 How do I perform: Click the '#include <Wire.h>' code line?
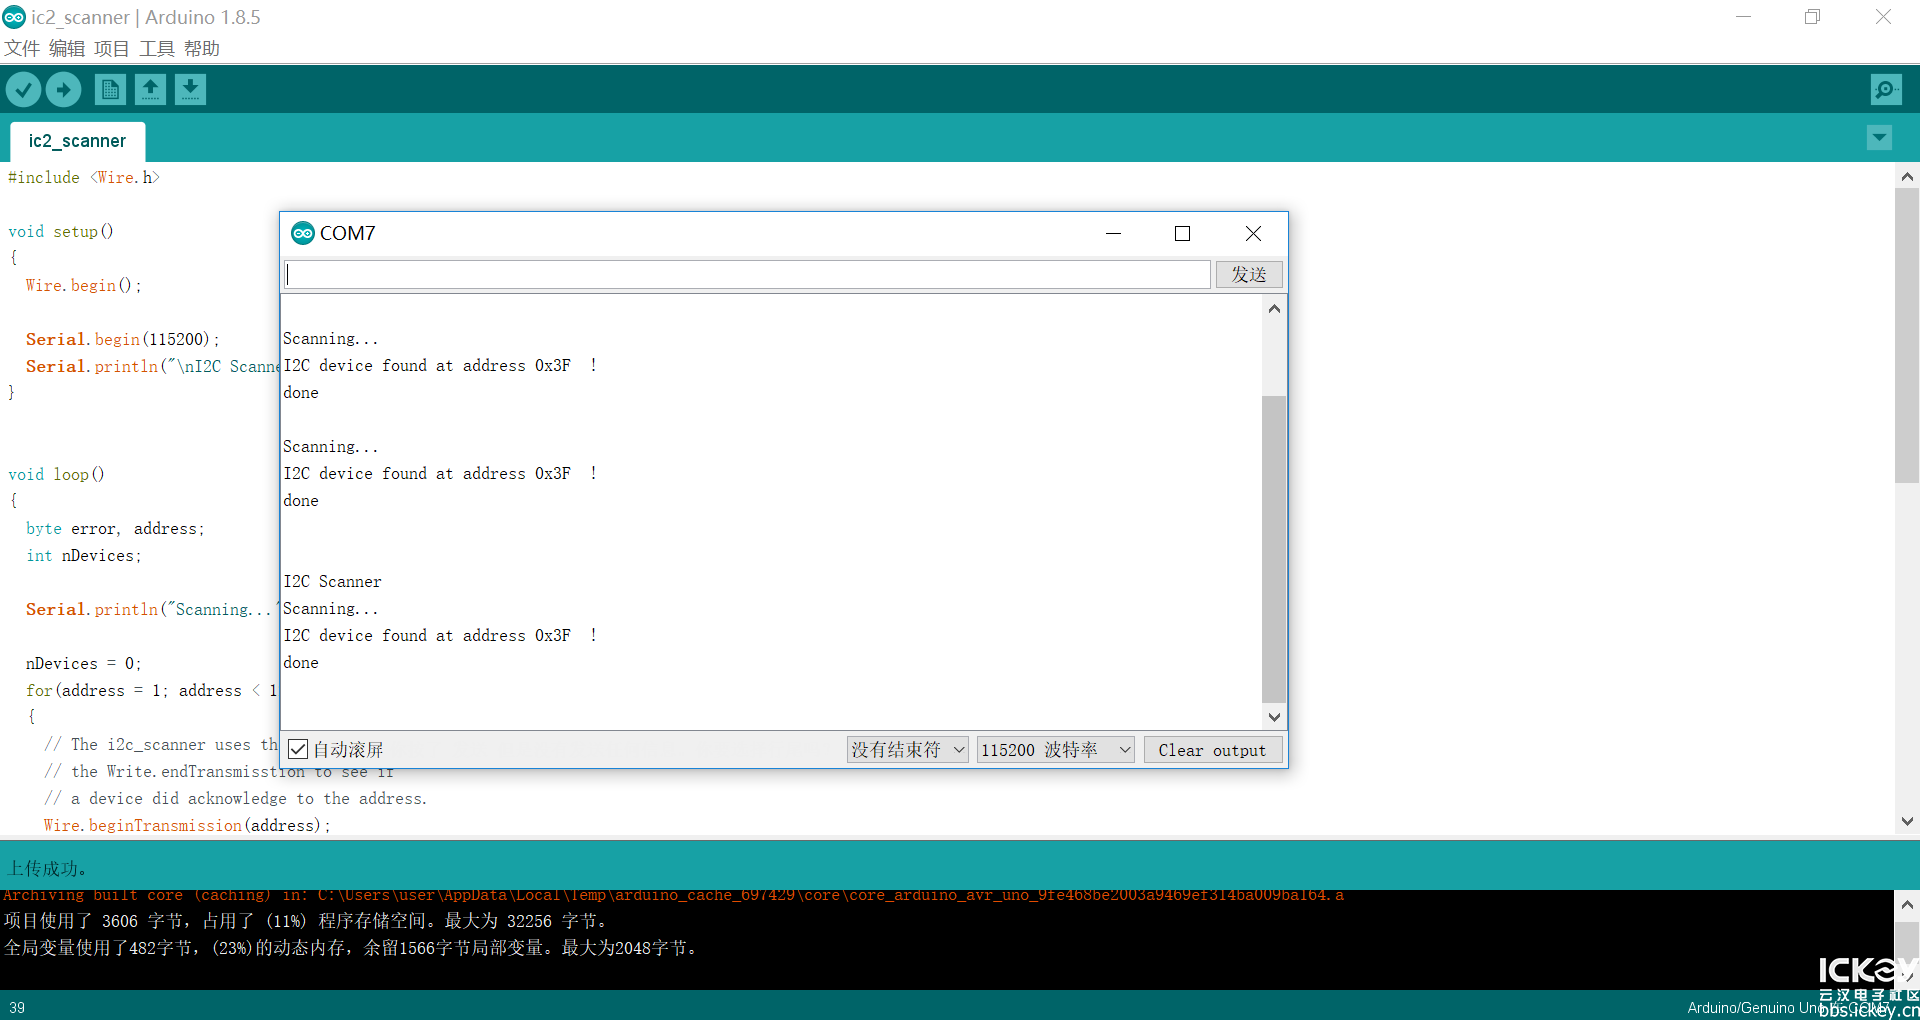point(84,177)
